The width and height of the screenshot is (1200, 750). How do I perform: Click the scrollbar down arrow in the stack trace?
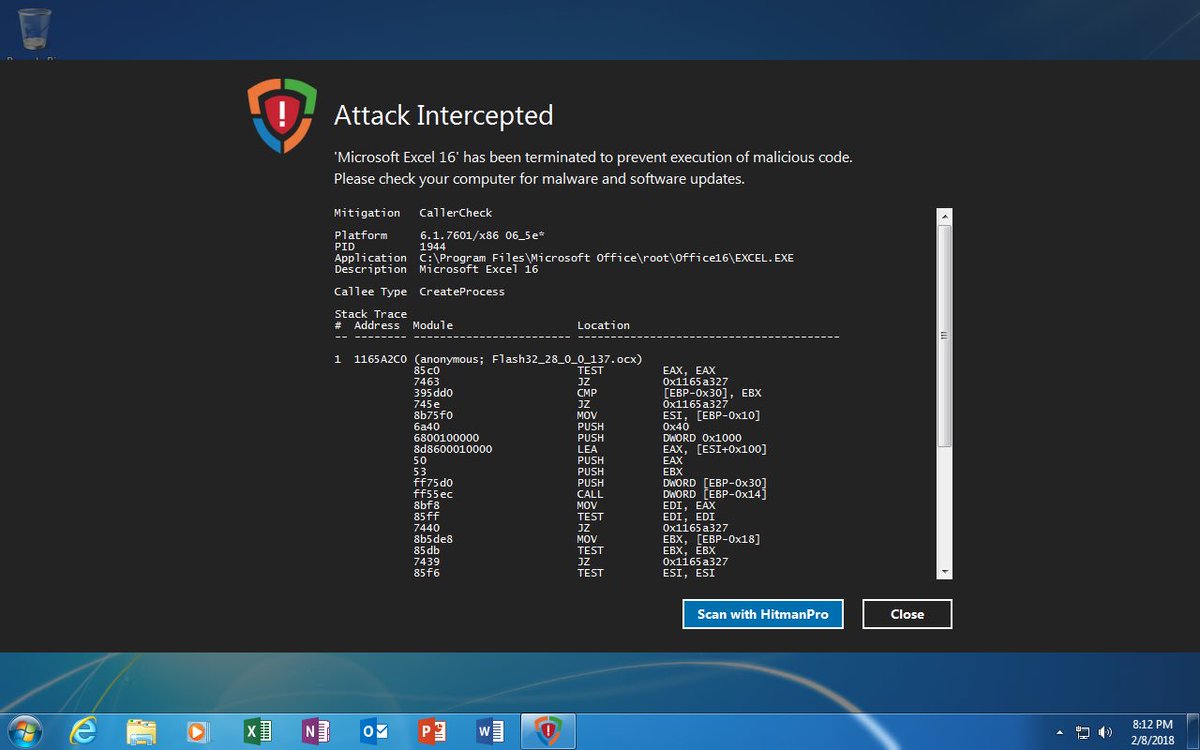944,570
